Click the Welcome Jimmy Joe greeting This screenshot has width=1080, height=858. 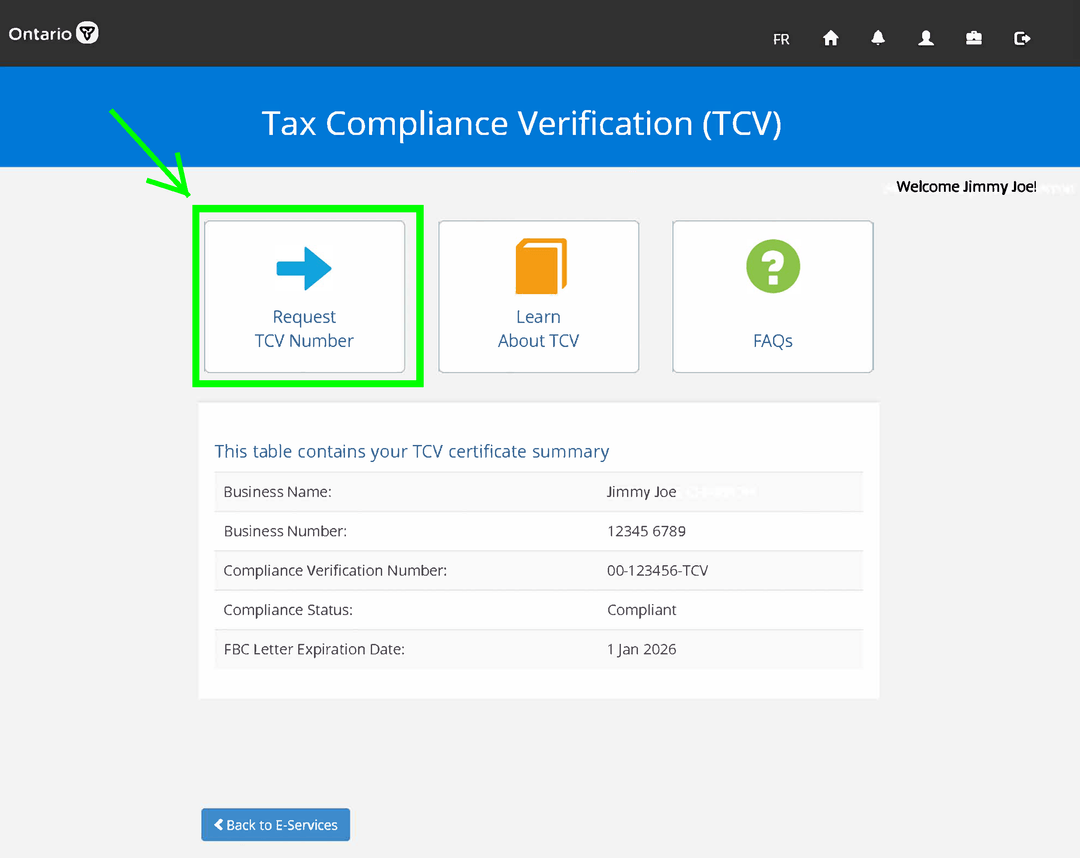963,186
